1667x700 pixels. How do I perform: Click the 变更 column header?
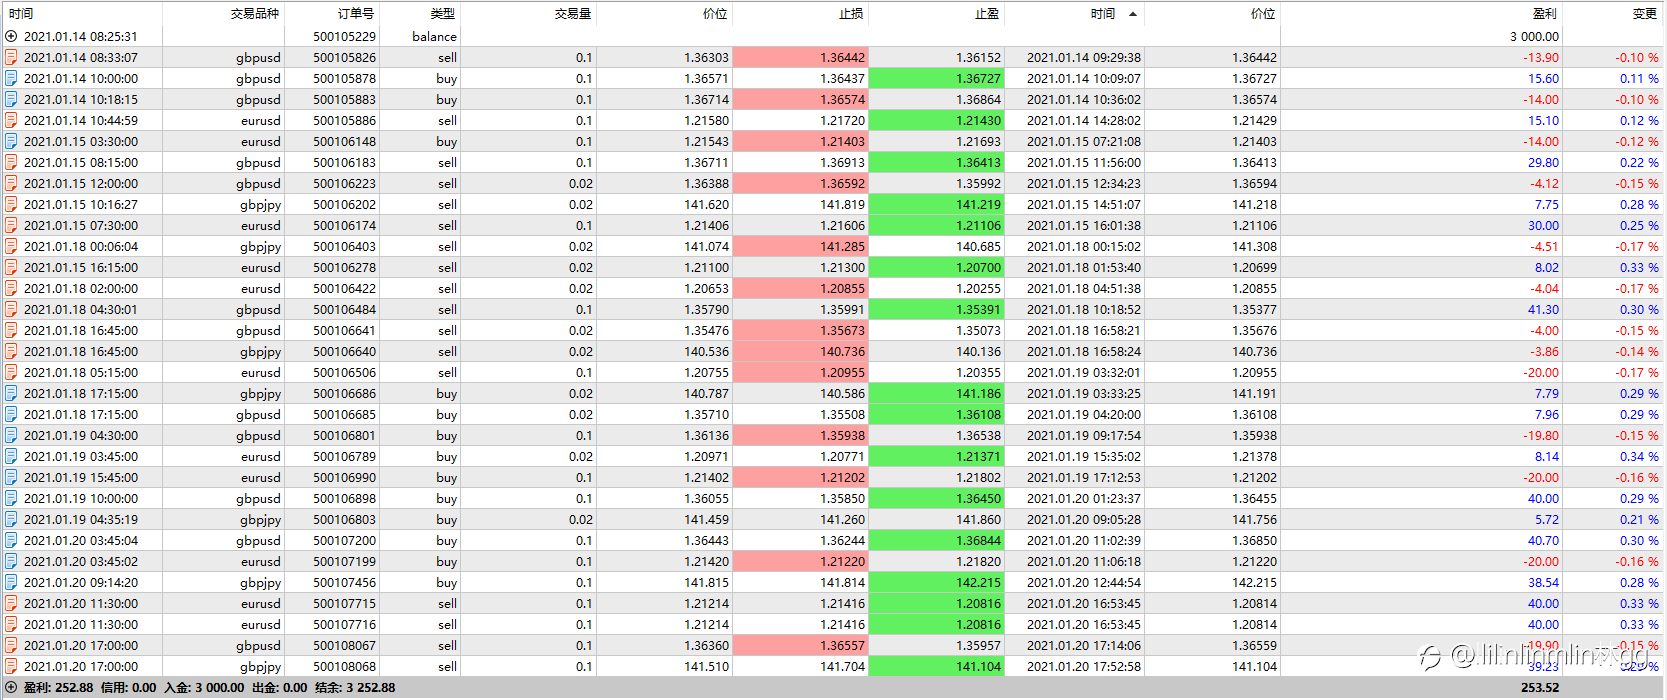[1645, 14]
